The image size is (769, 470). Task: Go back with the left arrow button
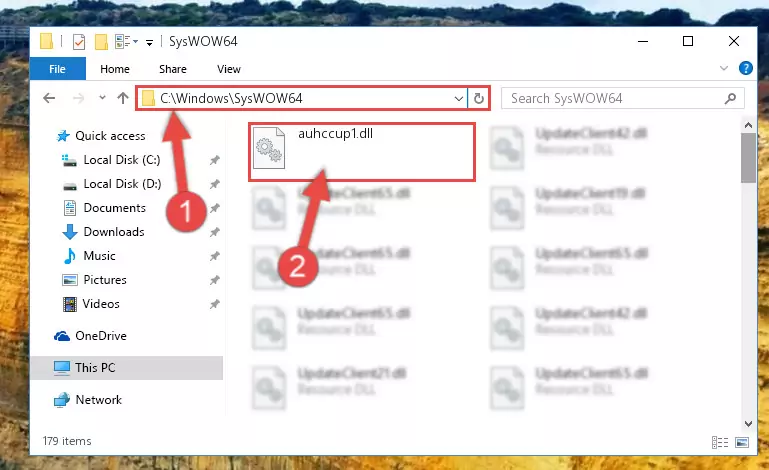tap(49, 98)
